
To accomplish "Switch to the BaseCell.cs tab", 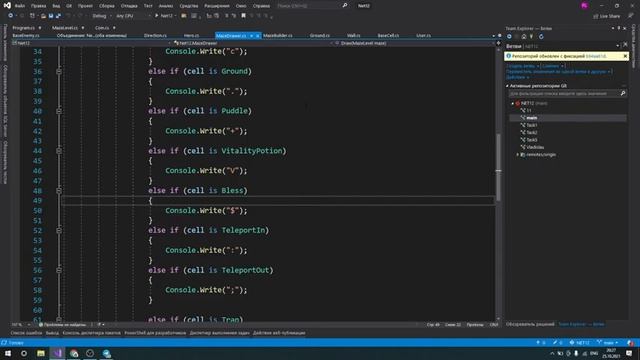I will tap(388, 36).
